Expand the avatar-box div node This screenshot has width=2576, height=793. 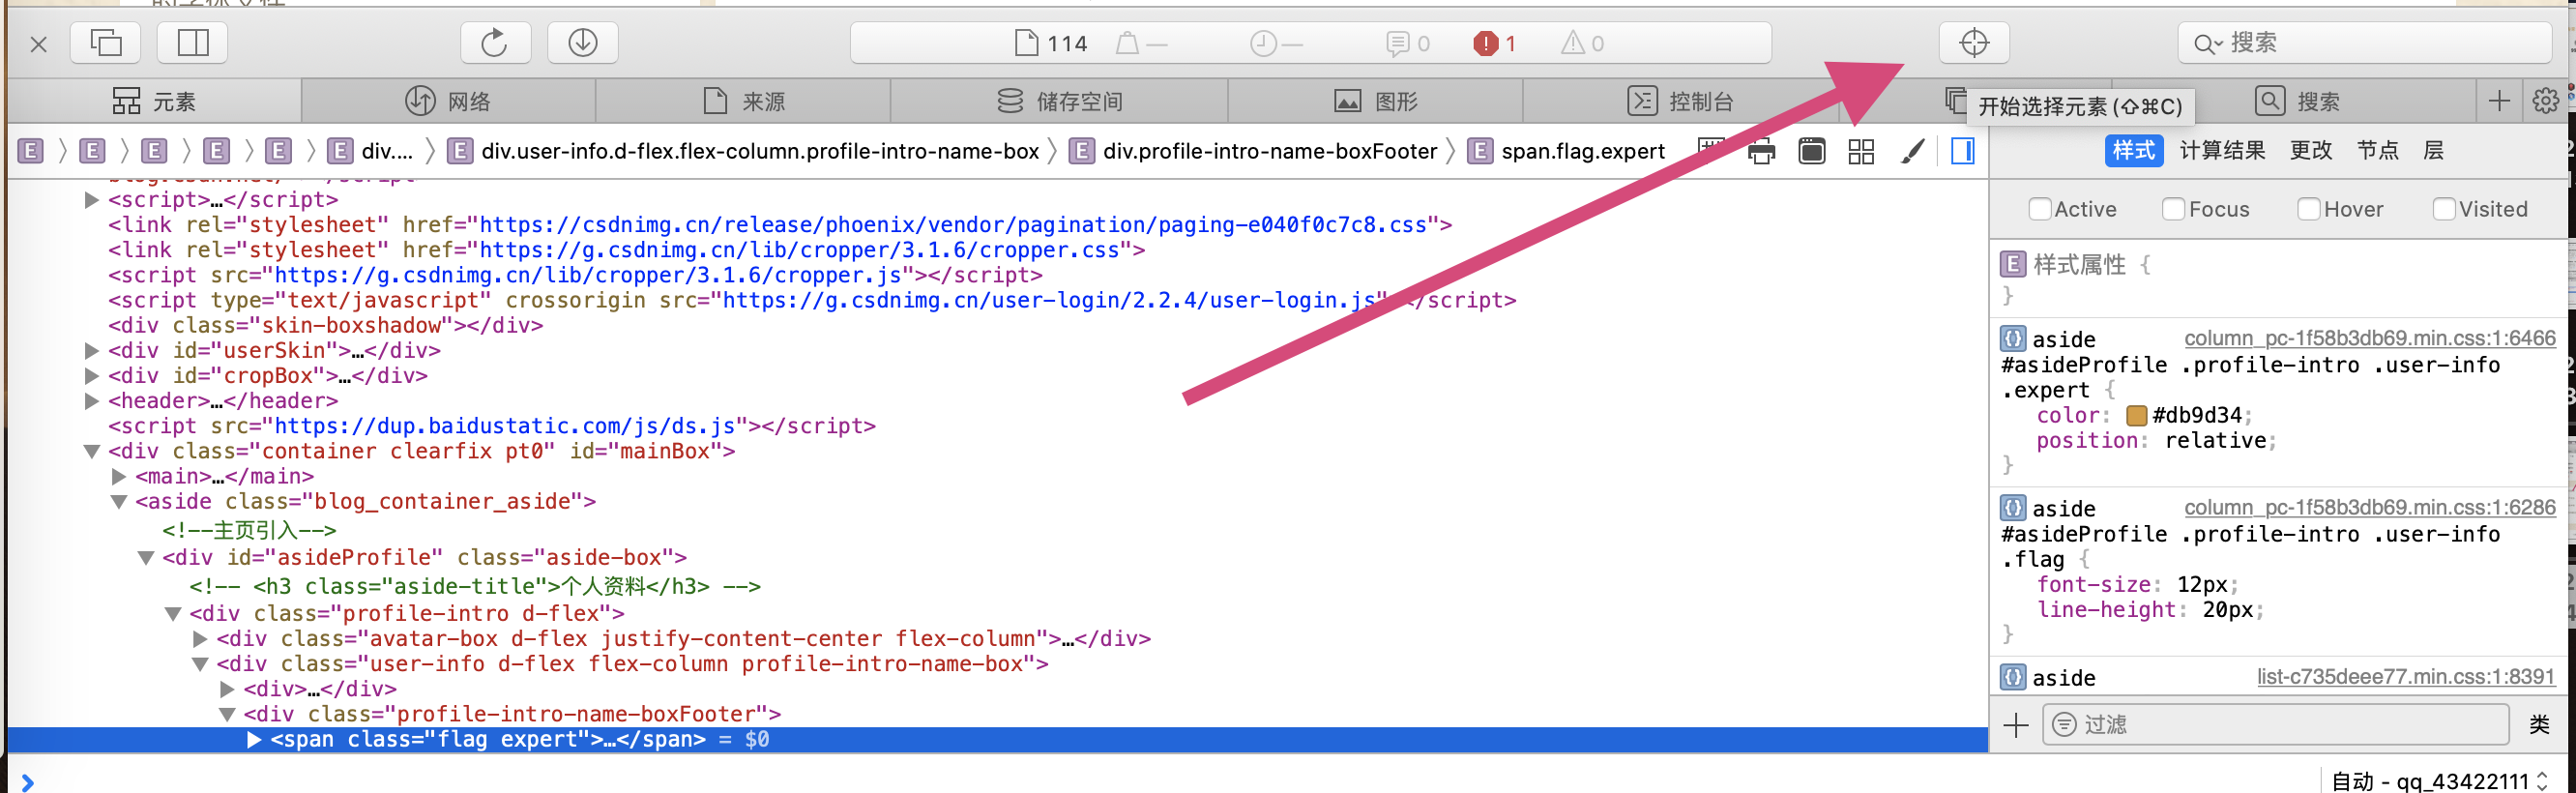coord(199,639)
